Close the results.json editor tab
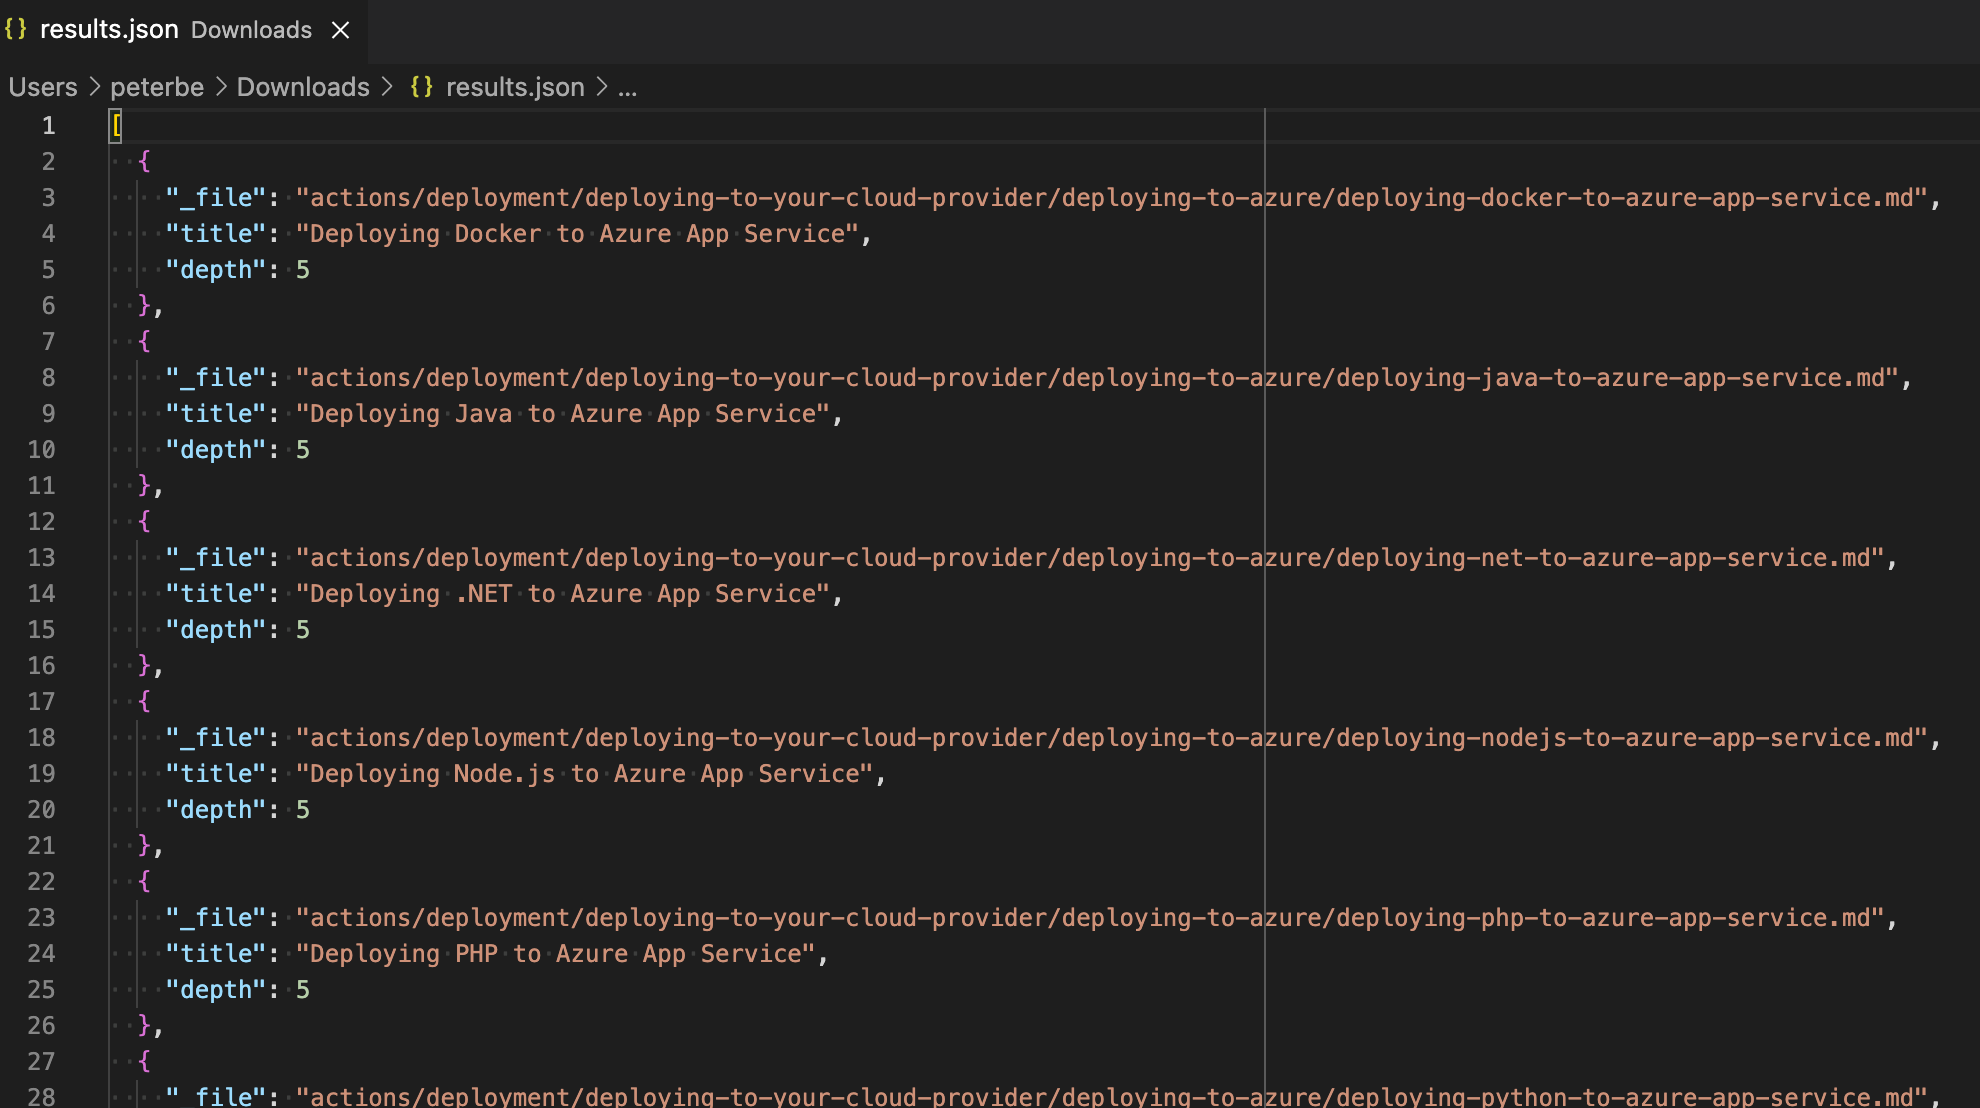 click(340, 30)
